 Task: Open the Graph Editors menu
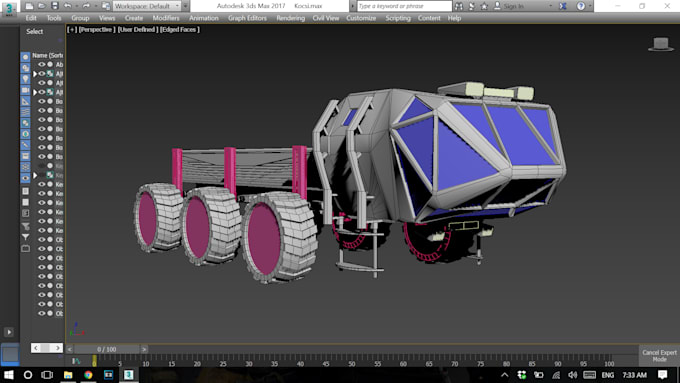pos(247,18)
